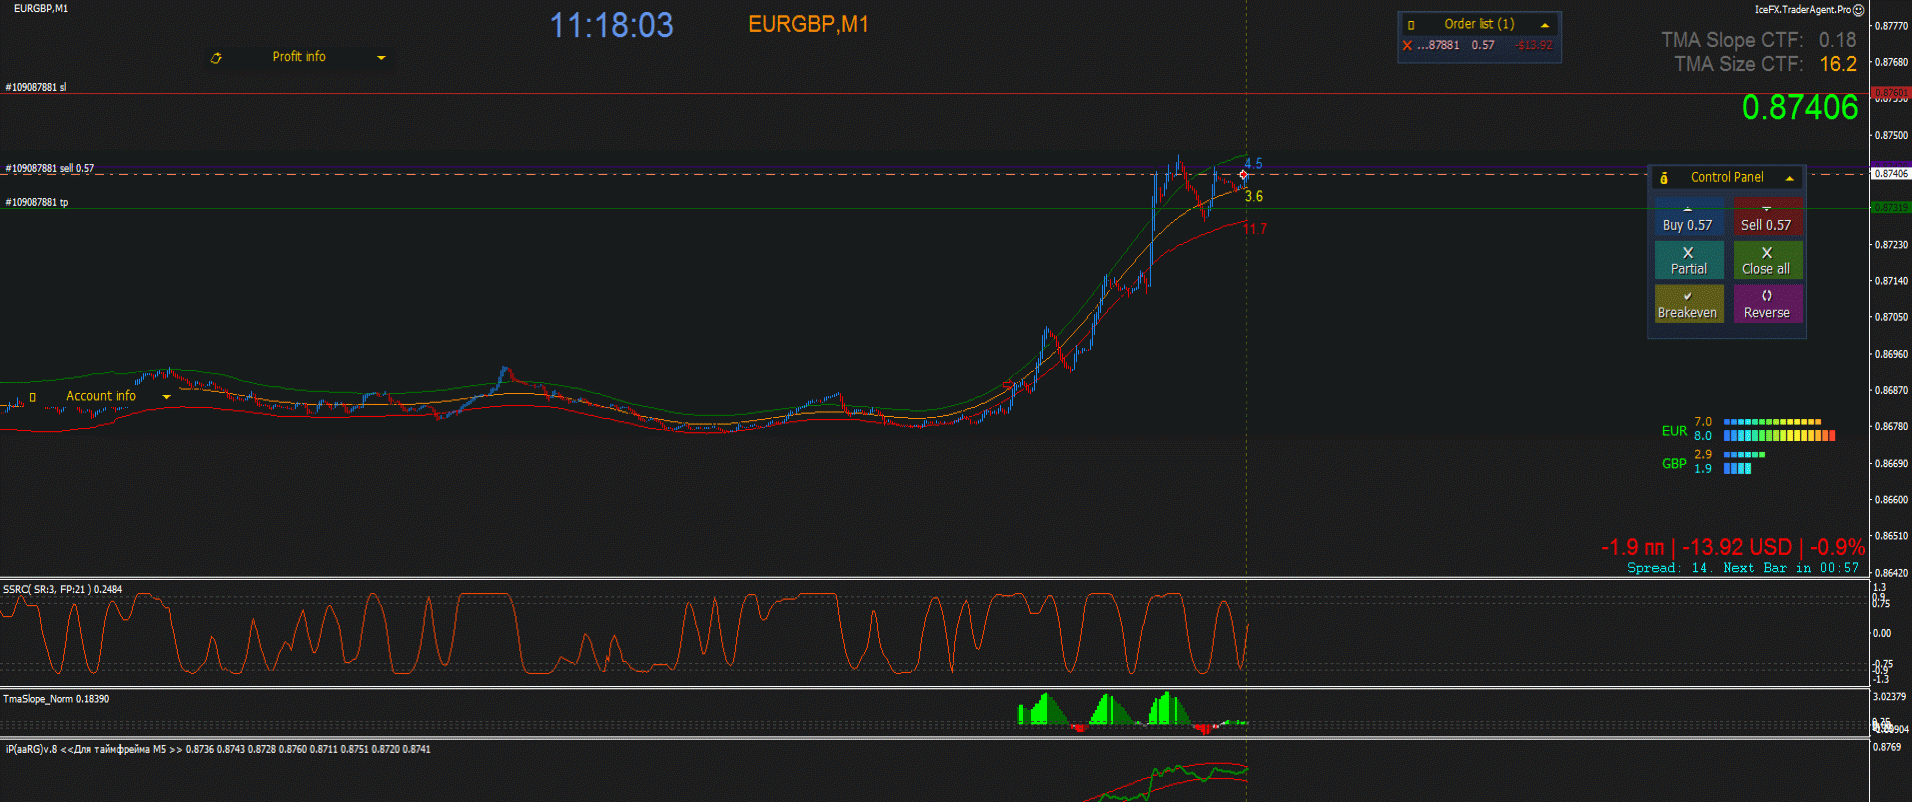Click the iP(aaRG)v.8 indicator label

(x=218, y=749)
